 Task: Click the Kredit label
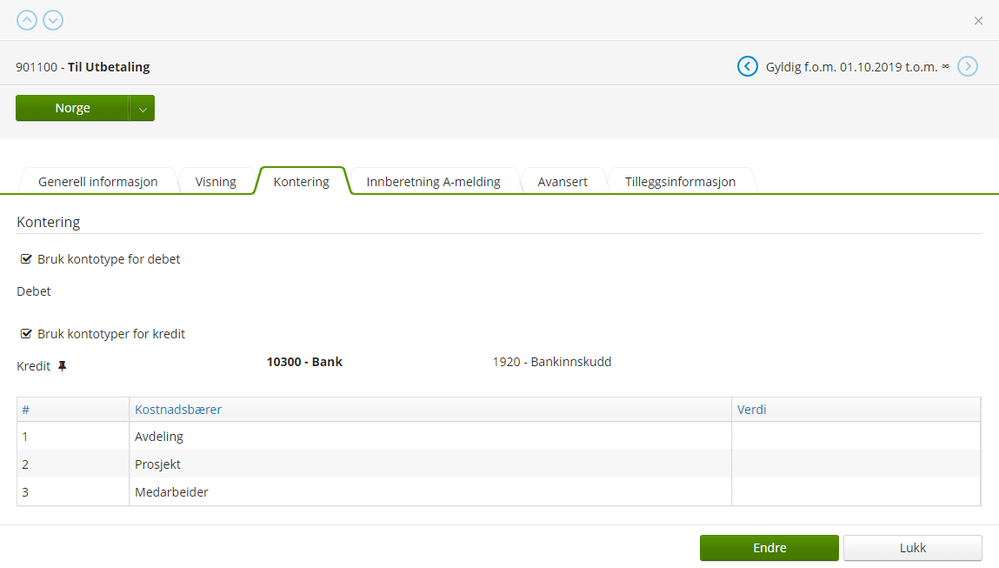coord(33,366)
